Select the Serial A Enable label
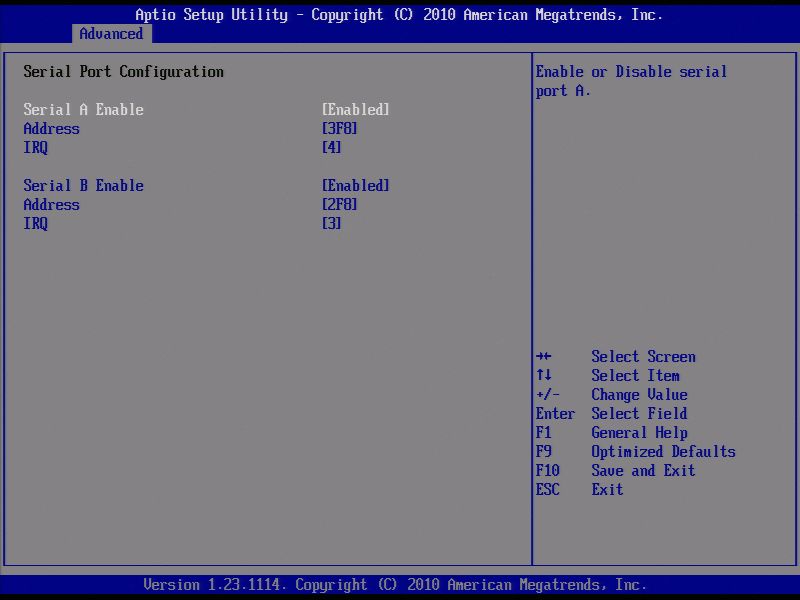 coord(83,109)
